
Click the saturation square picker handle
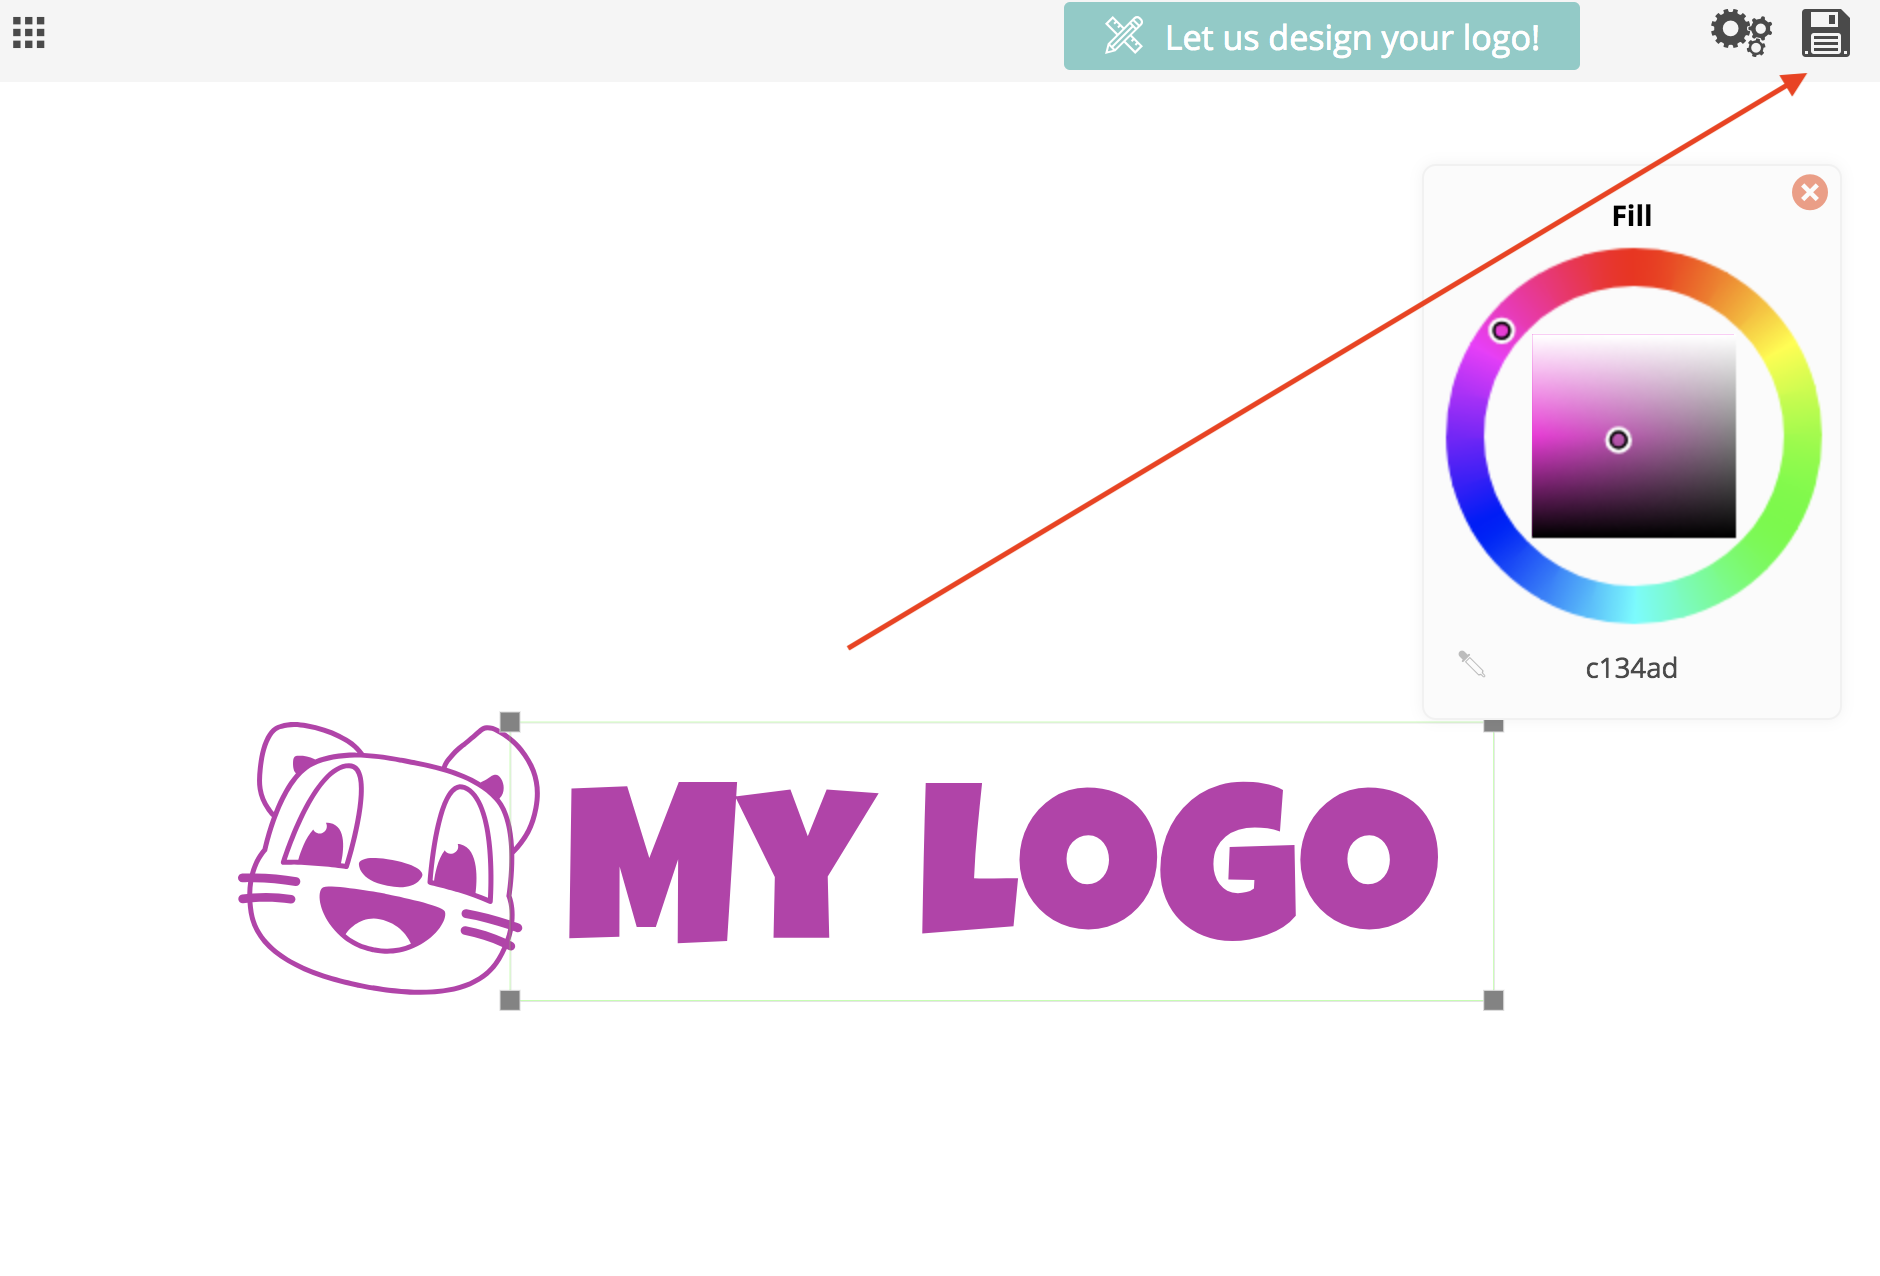click(x=1618, y=440)
